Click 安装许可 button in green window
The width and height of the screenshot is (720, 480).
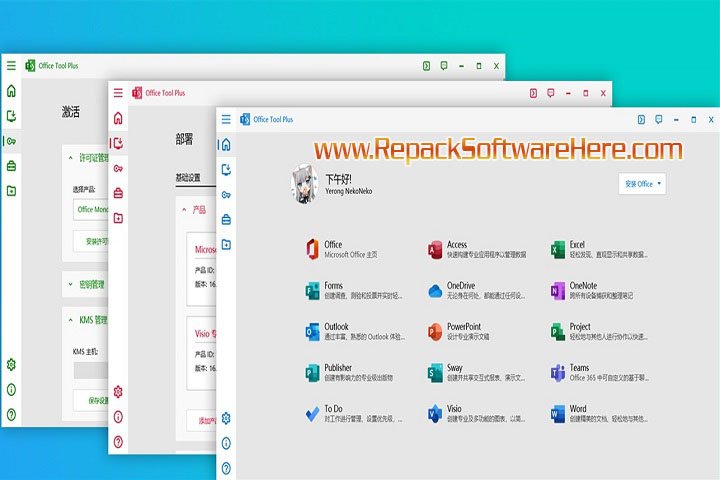90,241
